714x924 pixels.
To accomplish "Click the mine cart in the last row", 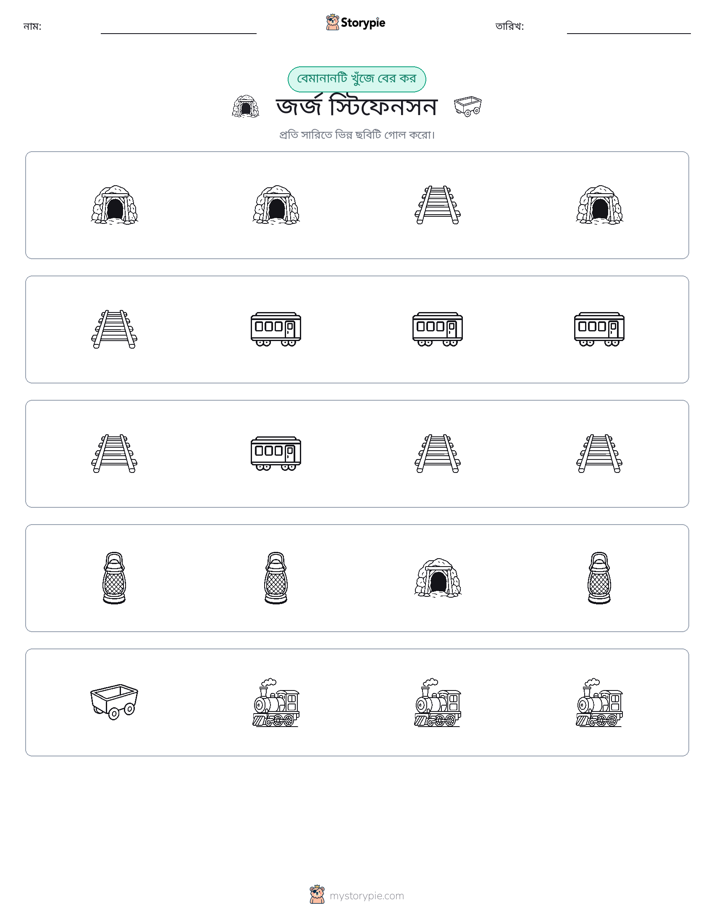I will click(114, 701).
